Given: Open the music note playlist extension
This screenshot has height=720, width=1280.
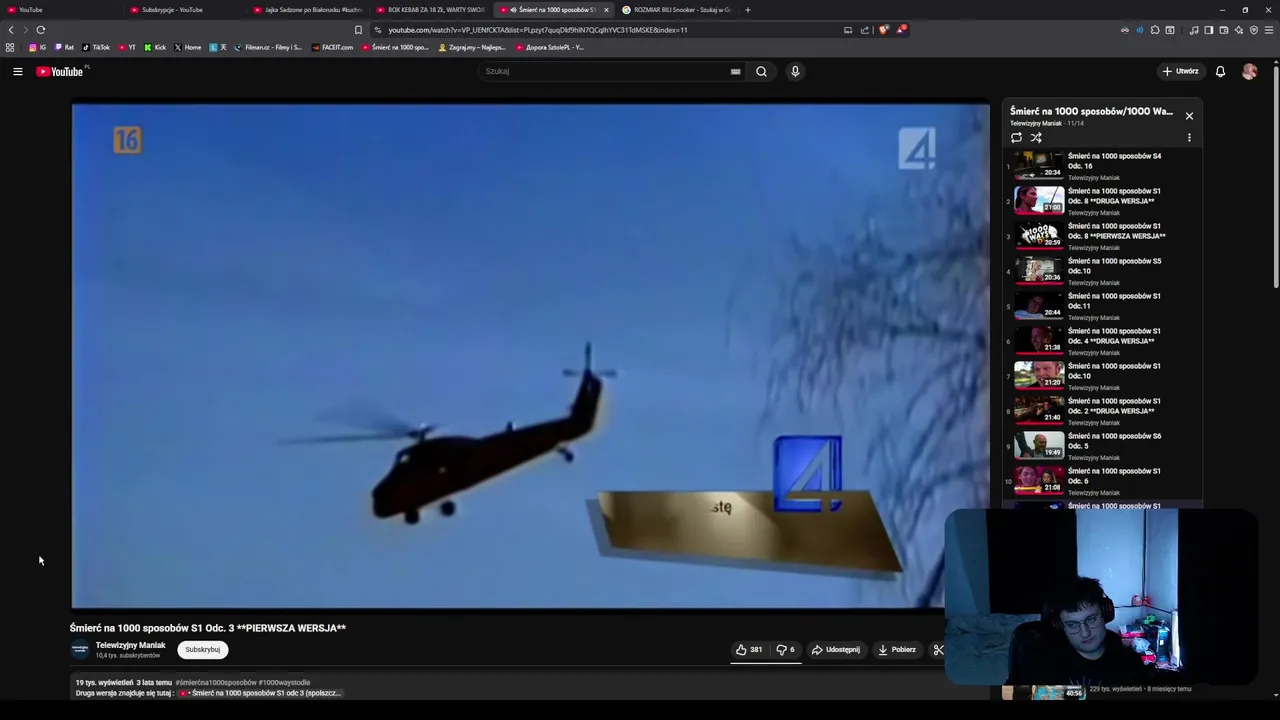Looking at the screenshot, I should [x=1193, y=30].
